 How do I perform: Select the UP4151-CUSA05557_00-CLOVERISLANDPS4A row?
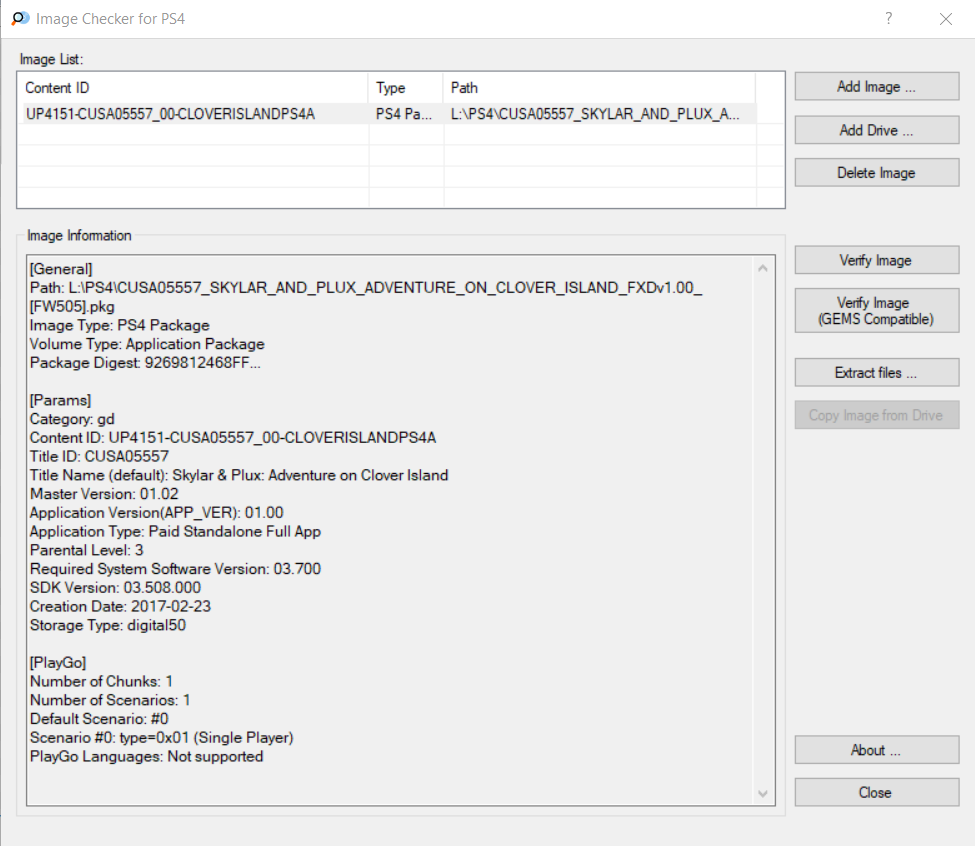tap(387, 114)
